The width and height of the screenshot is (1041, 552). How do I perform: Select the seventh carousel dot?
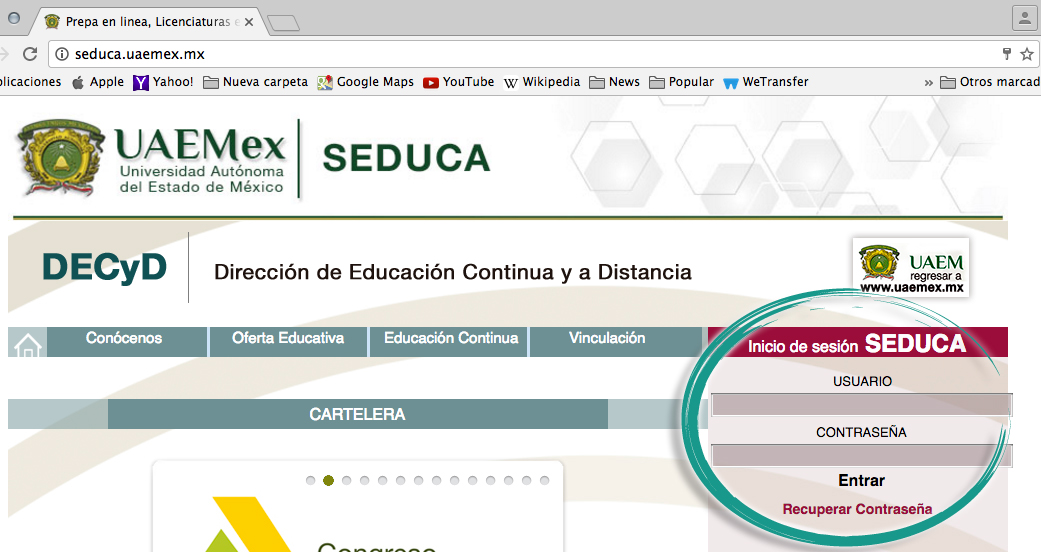tap(418, 480)
